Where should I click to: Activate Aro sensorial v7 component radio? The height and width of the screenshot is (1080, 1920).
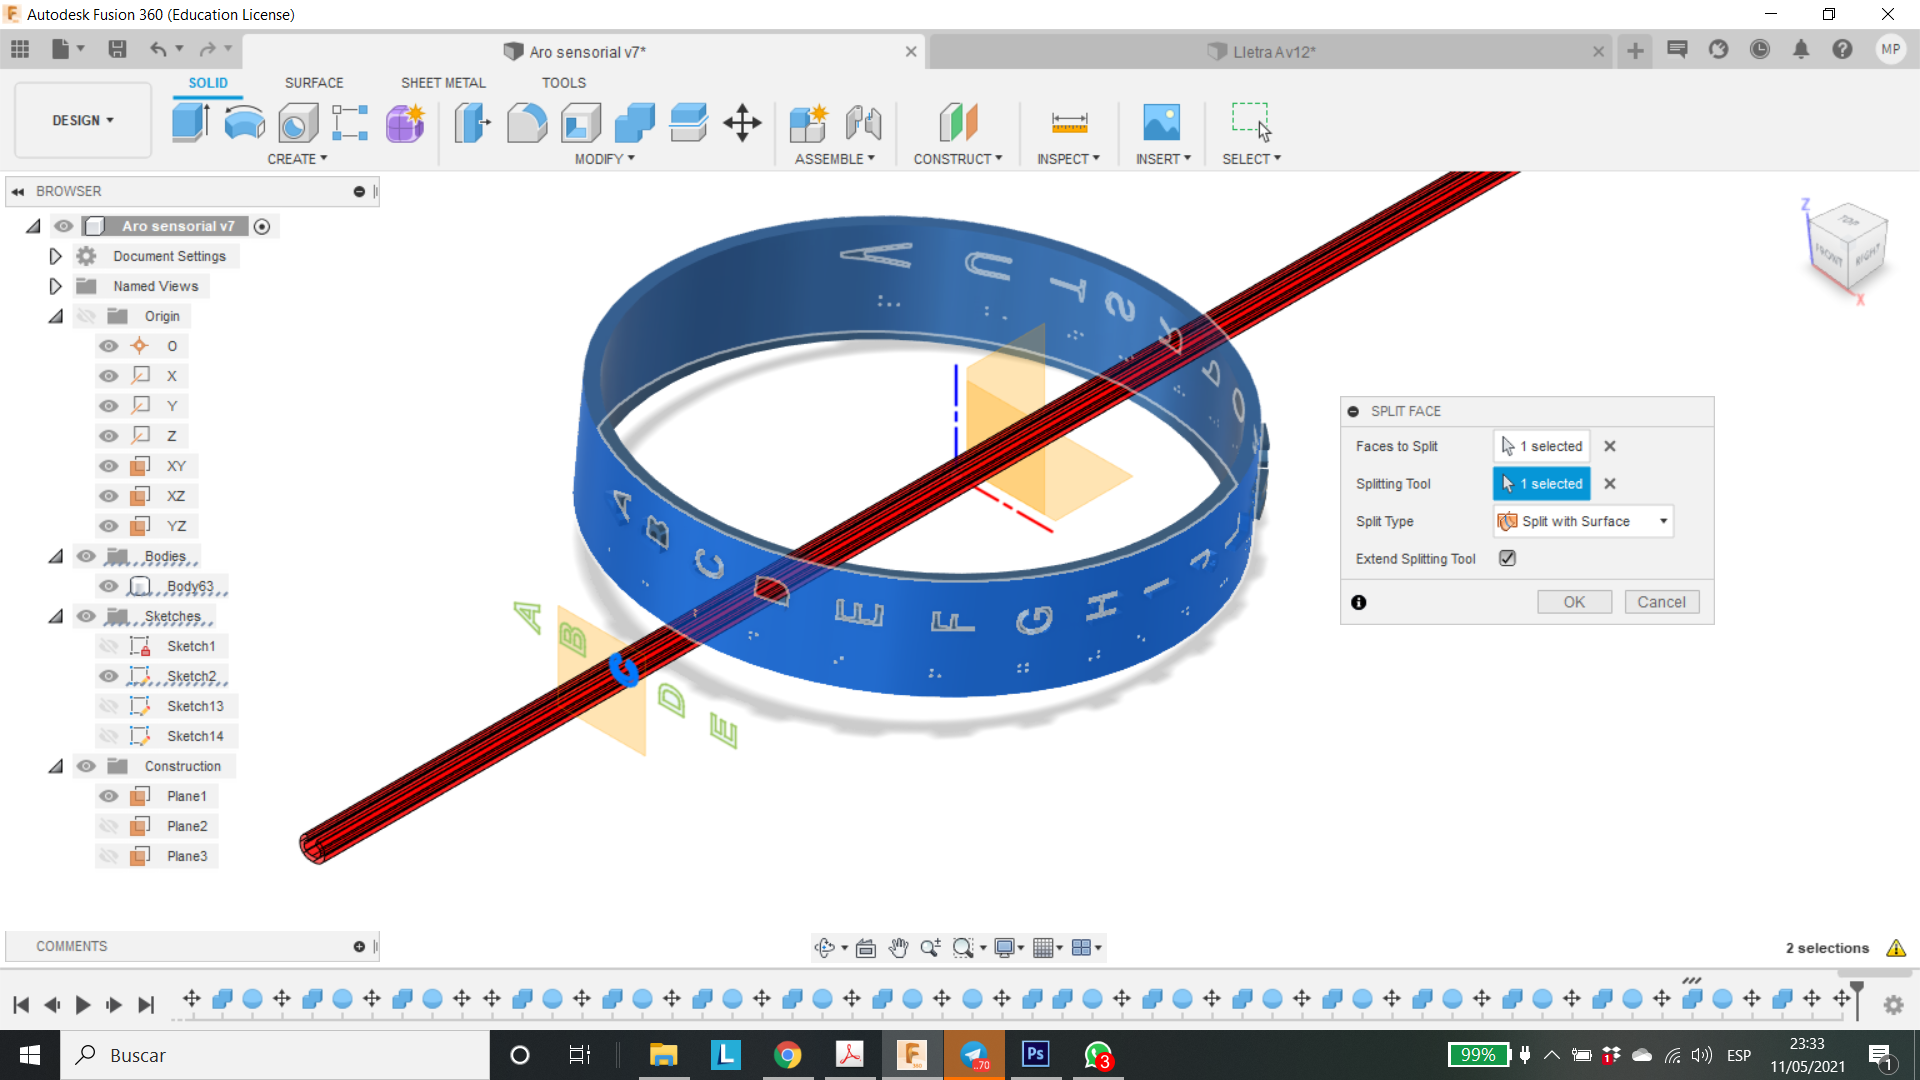pos(262,226)
